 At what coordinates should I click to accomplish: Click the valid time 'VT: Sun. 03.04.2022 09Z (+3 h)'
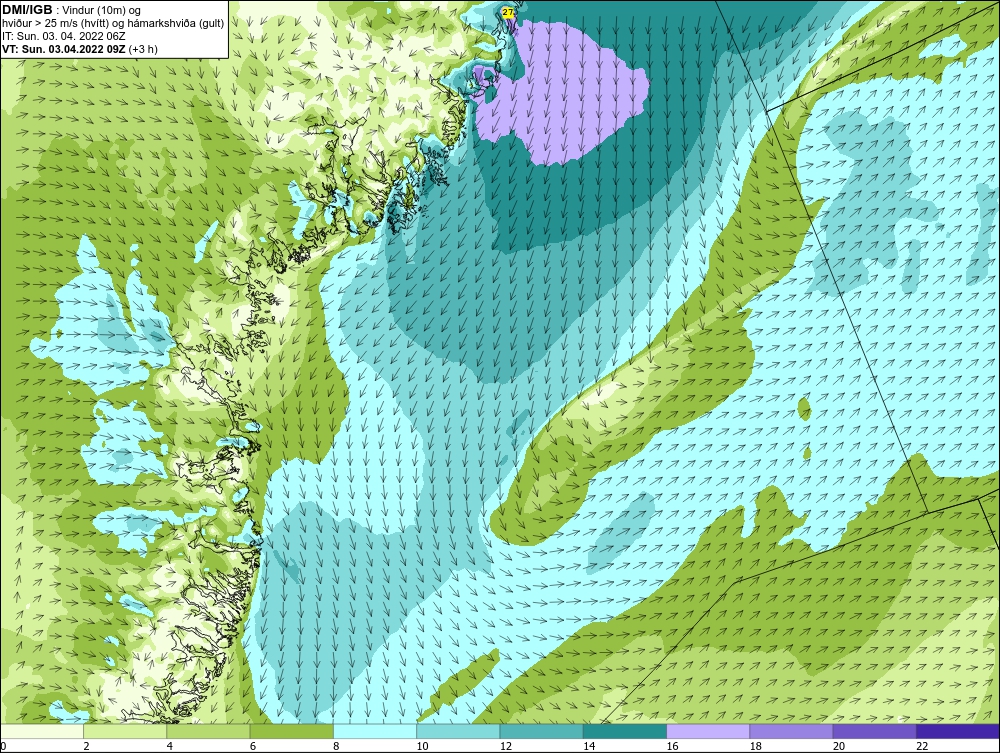[x=80, y=49]
